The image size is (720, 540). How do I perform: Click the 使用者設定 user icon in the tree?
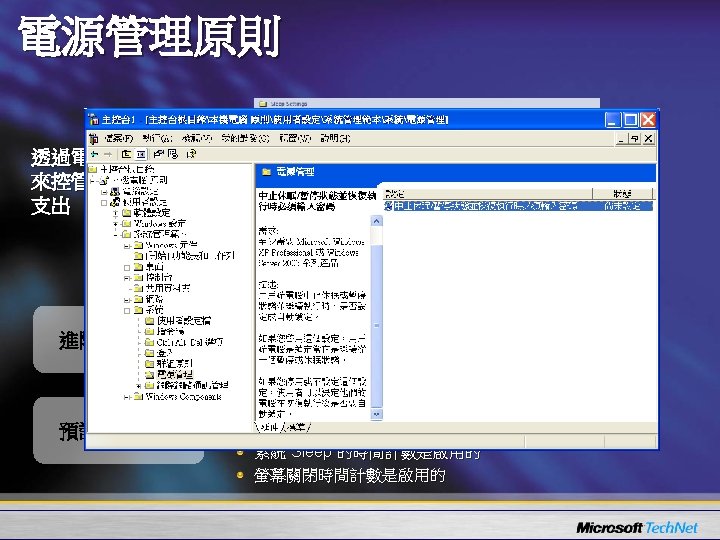115,202
